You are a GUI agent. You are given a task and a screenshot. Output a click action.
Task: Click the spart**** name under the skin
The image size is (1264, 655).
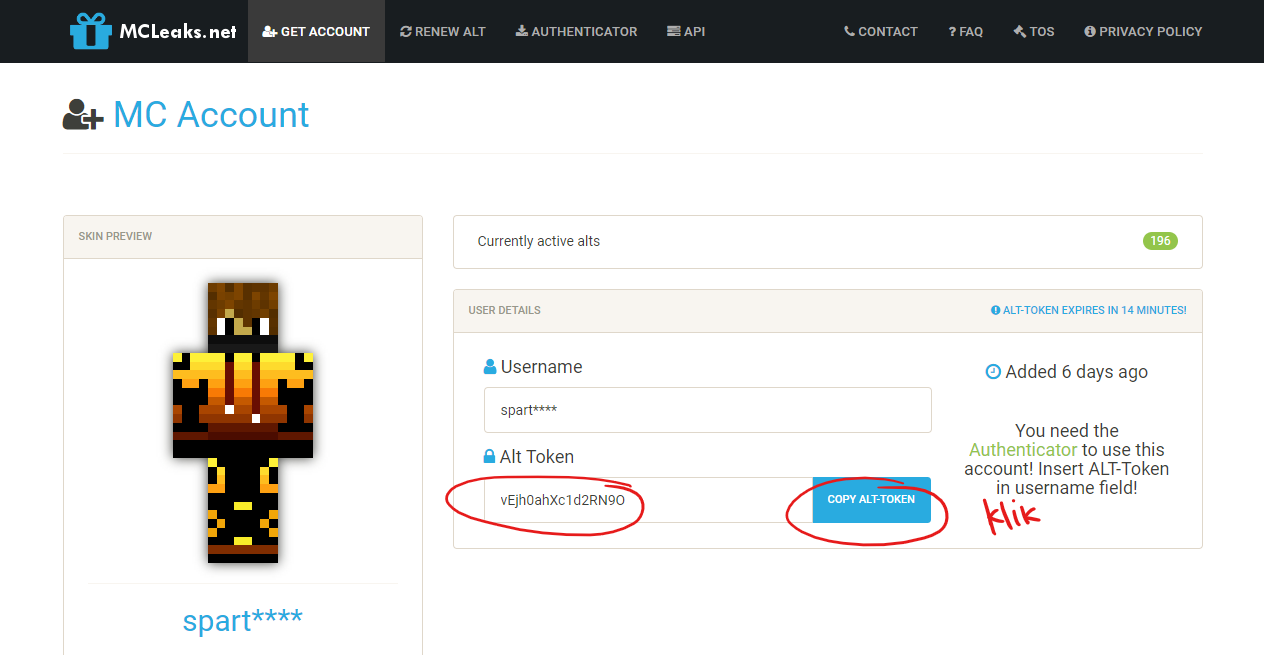pyautogui.click(x=243, y=620)
